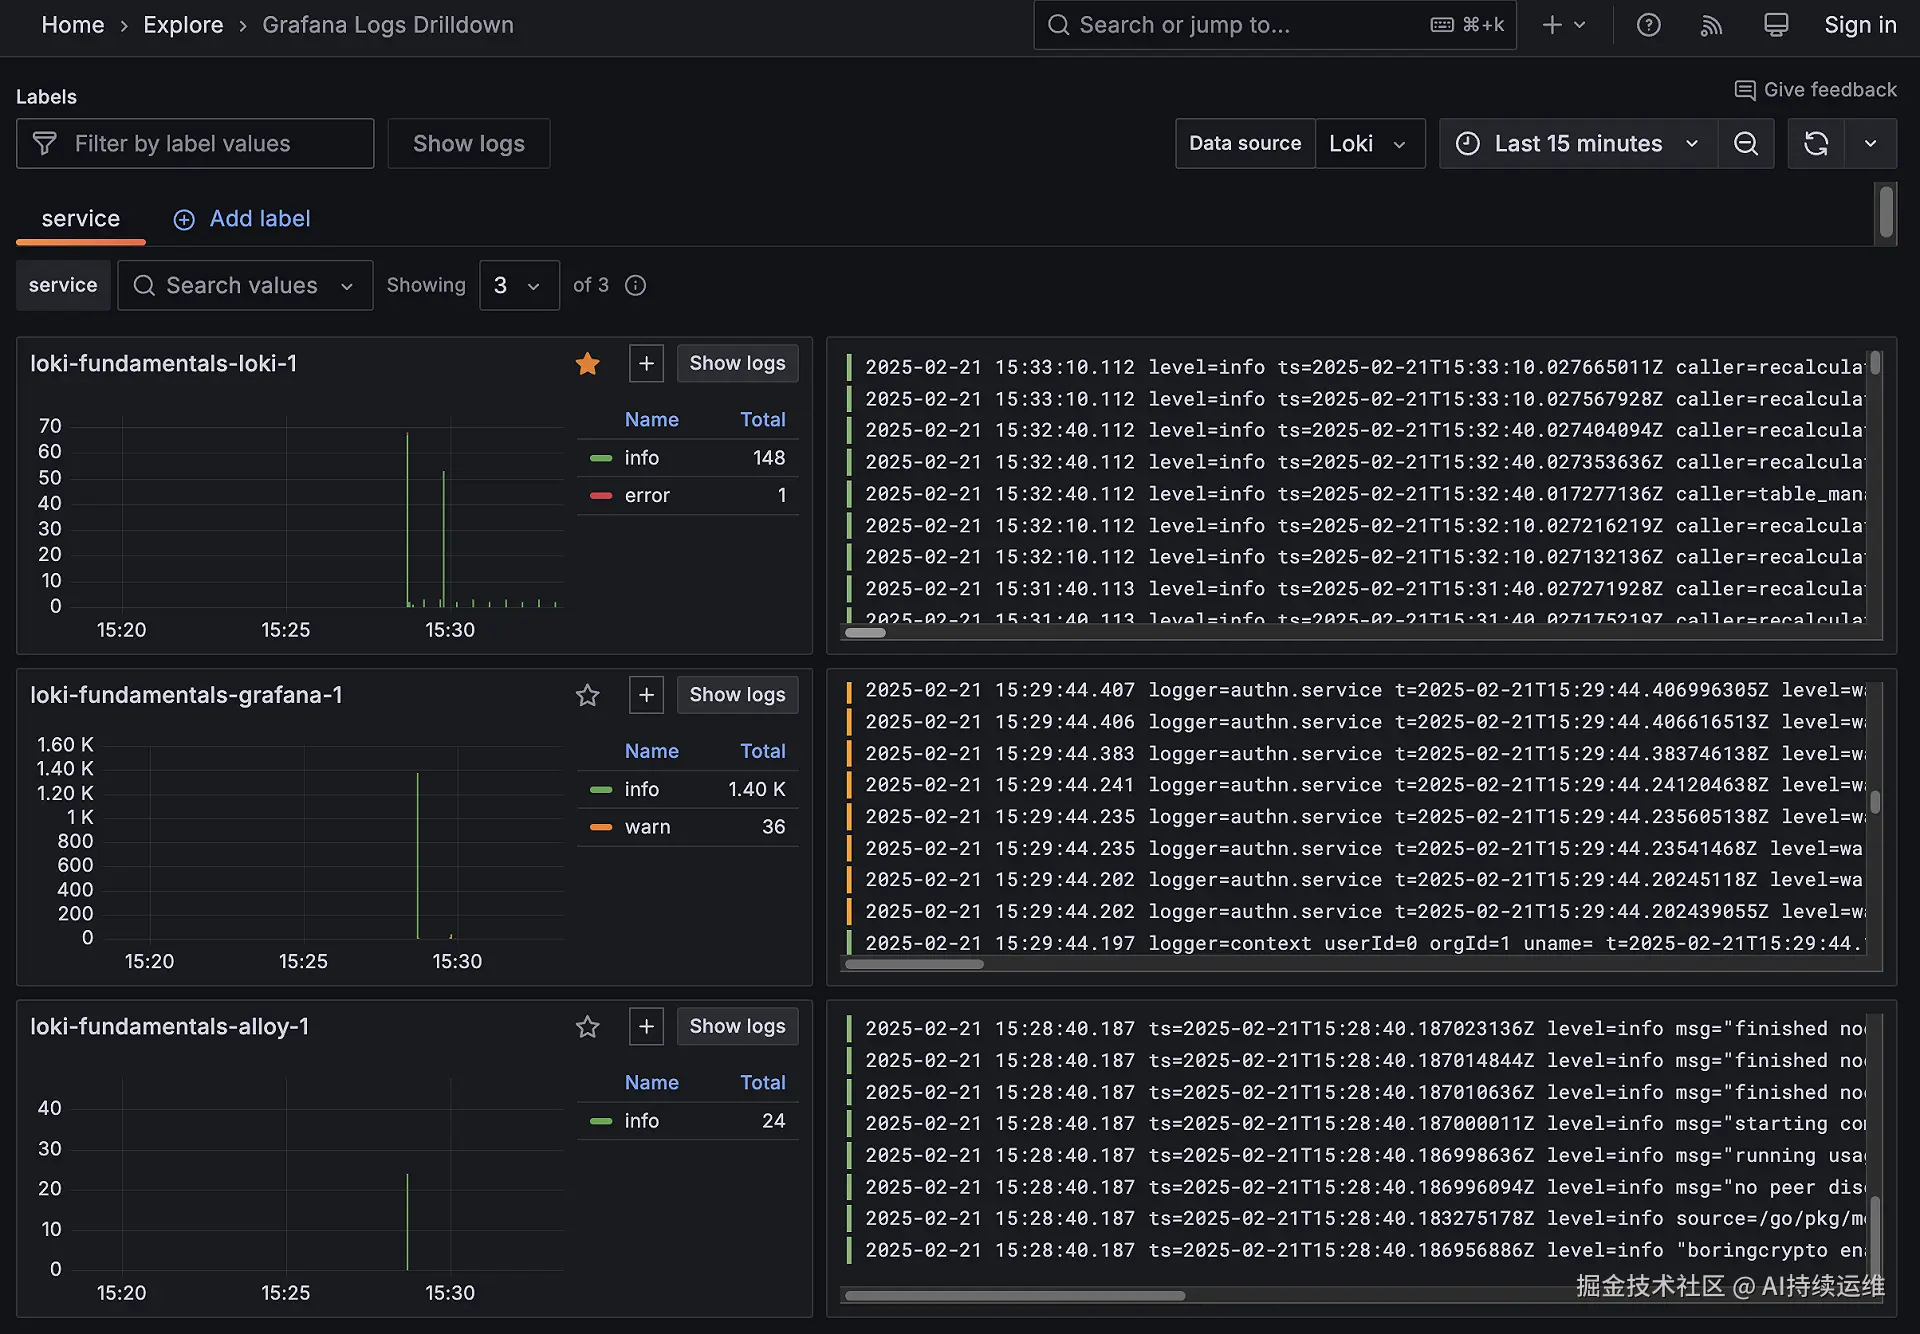Toggle the error series swatch in legend
The width and height of the screenshot is (1920, 1334).
coord(601,496)
